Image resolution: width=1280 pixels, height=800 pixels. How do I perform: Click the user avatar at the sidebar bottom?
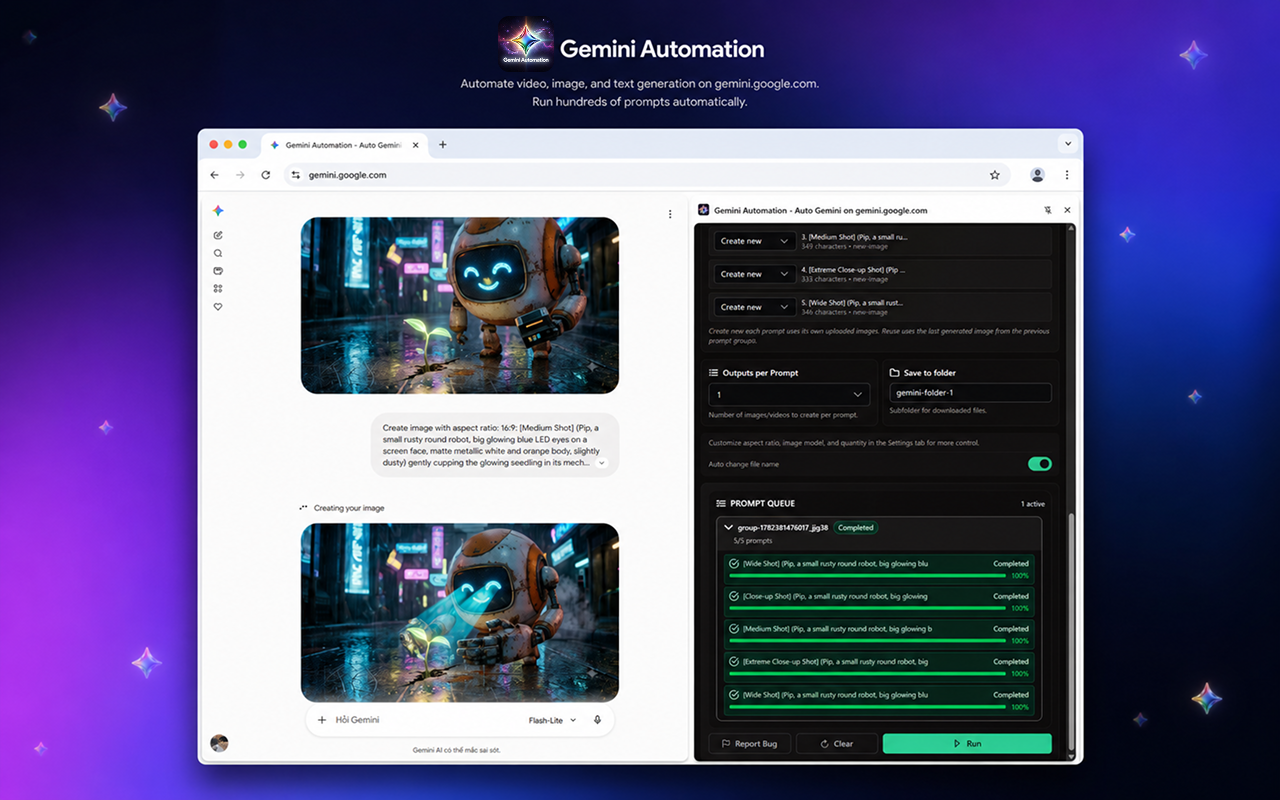219,743
